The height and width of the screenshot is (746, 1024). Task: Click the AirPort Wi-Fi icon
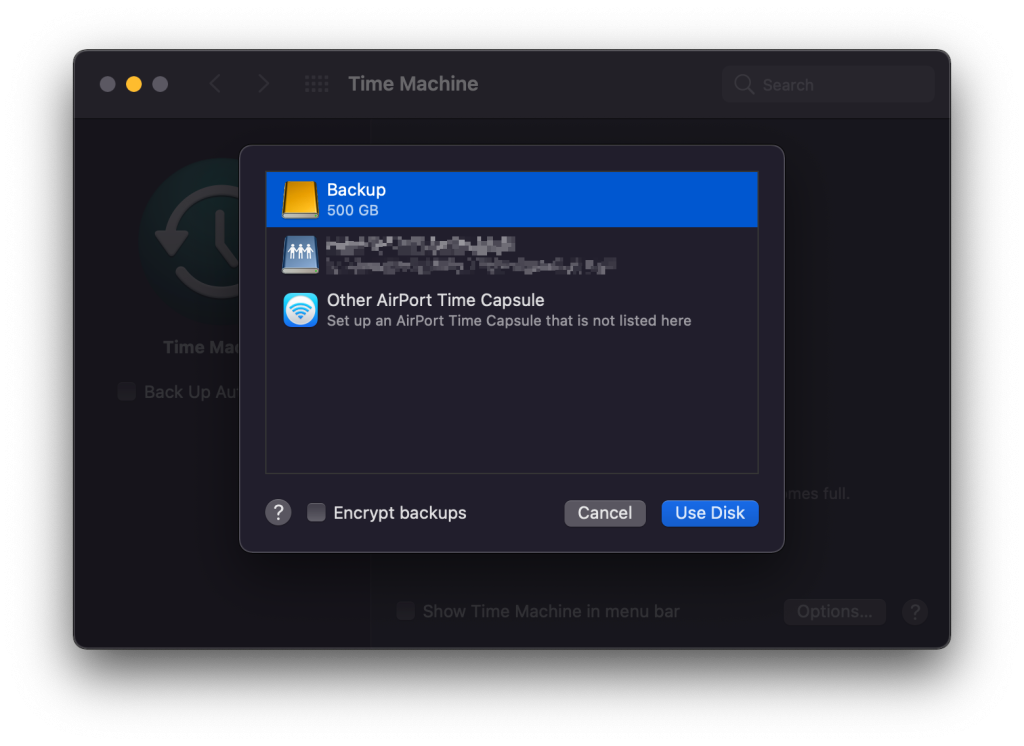(300, 310)
